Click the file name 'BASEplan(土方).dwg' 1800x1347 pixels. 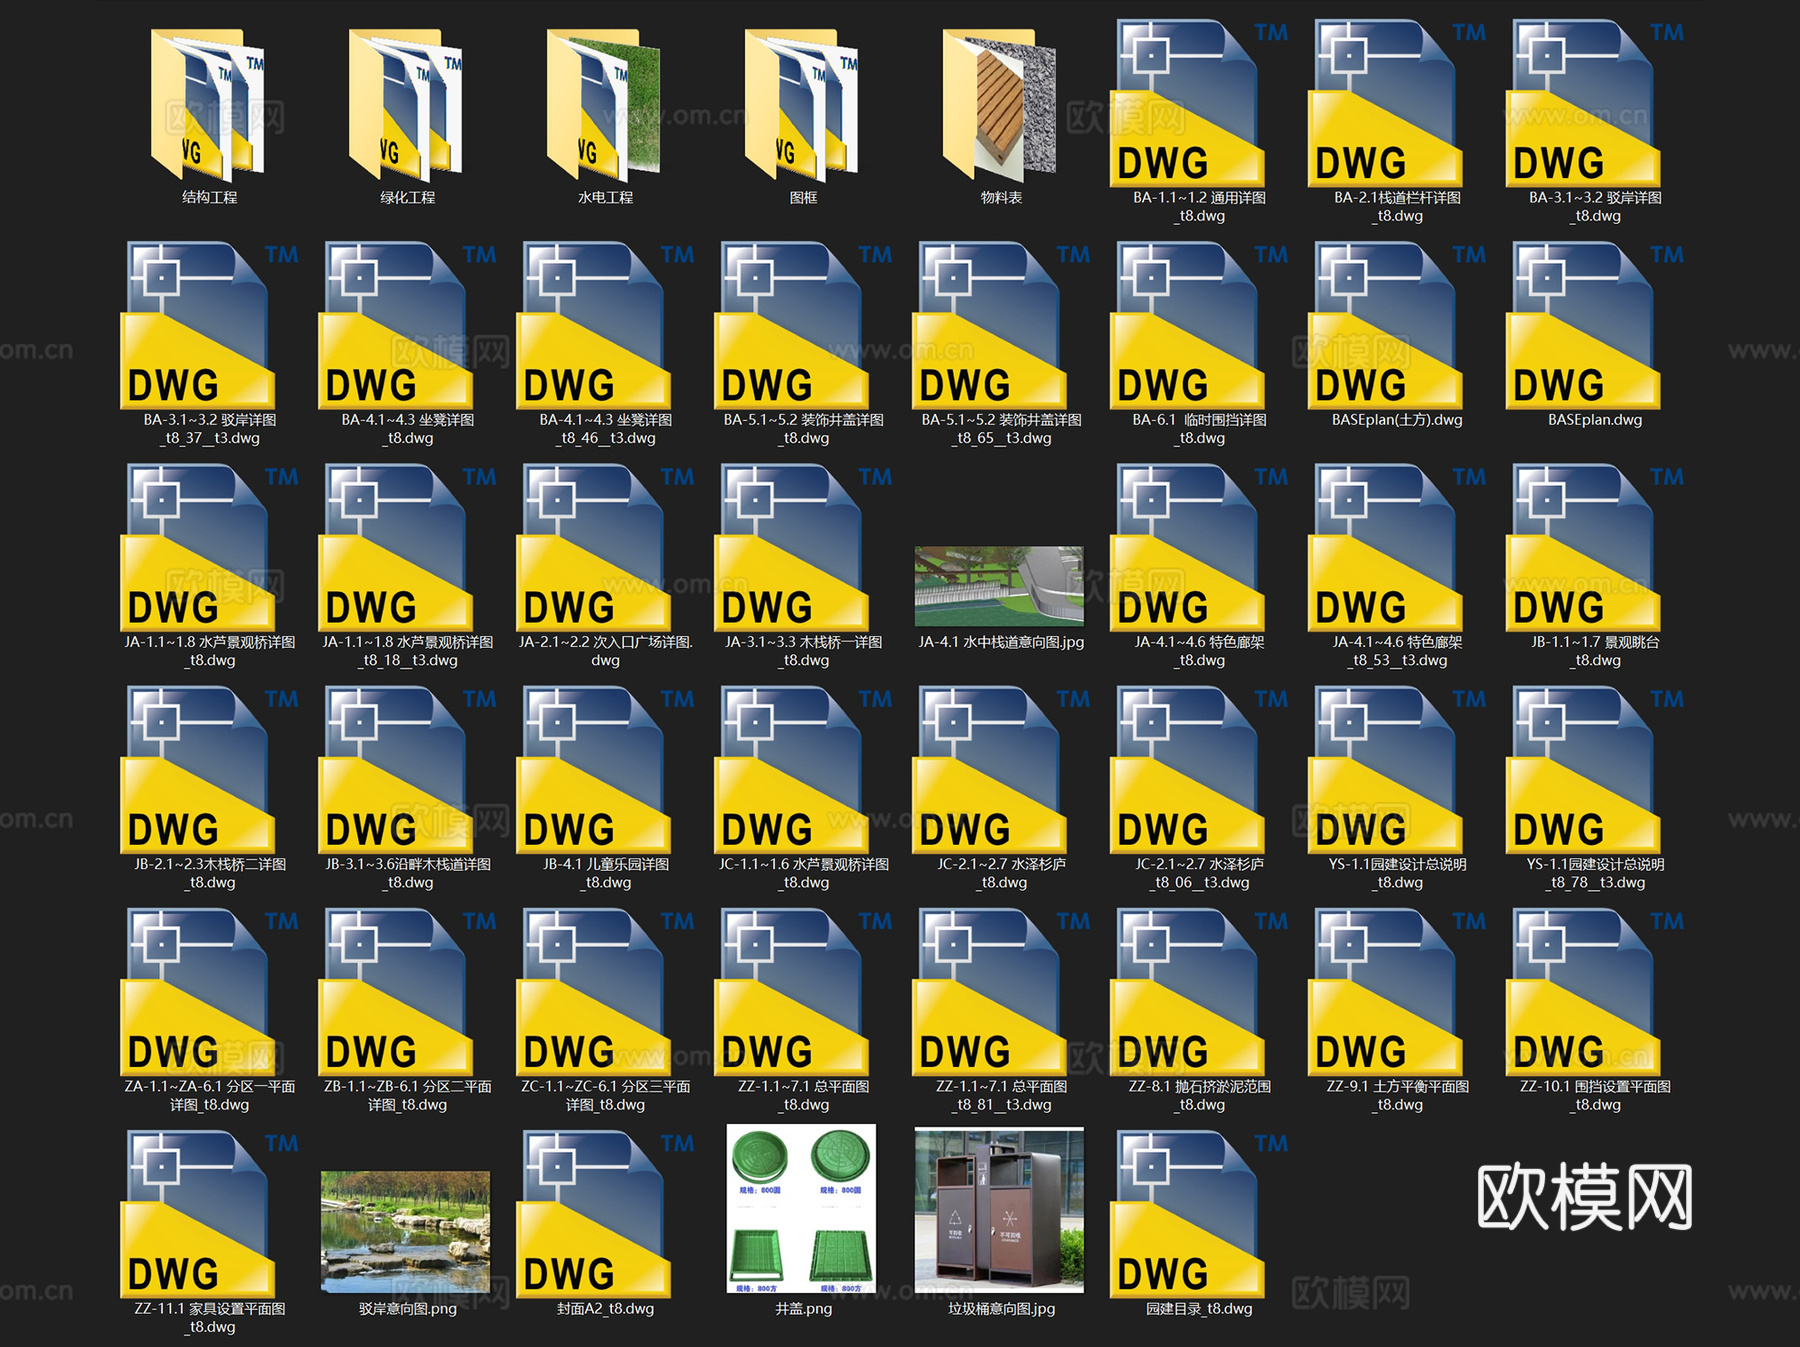coord(1397,420)
